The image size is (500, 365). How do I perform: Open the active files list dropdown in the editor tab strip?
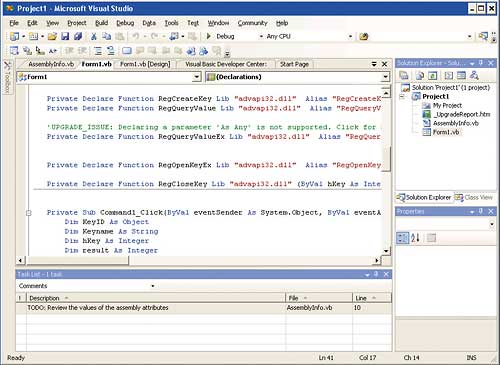point(374,64)
